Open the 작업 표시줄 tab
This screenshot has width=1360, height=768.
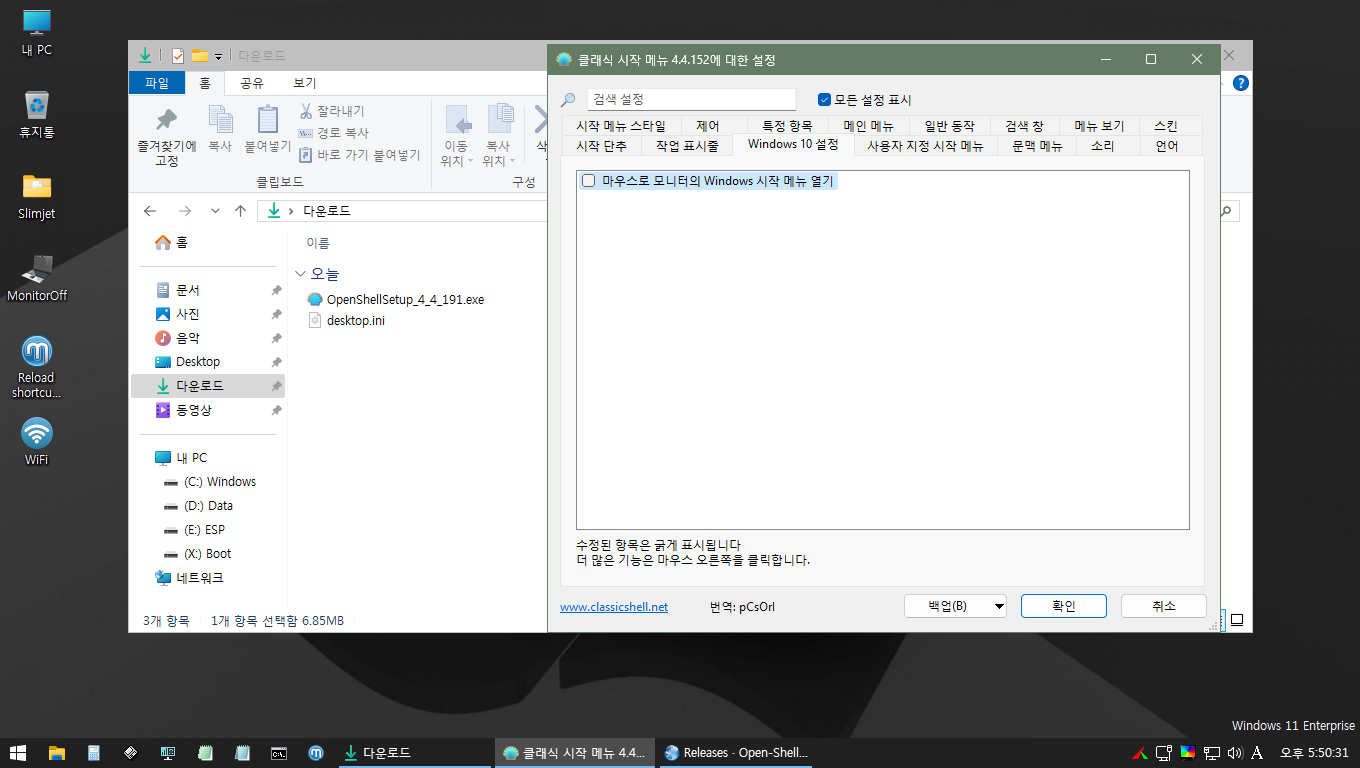coord(687,146)
